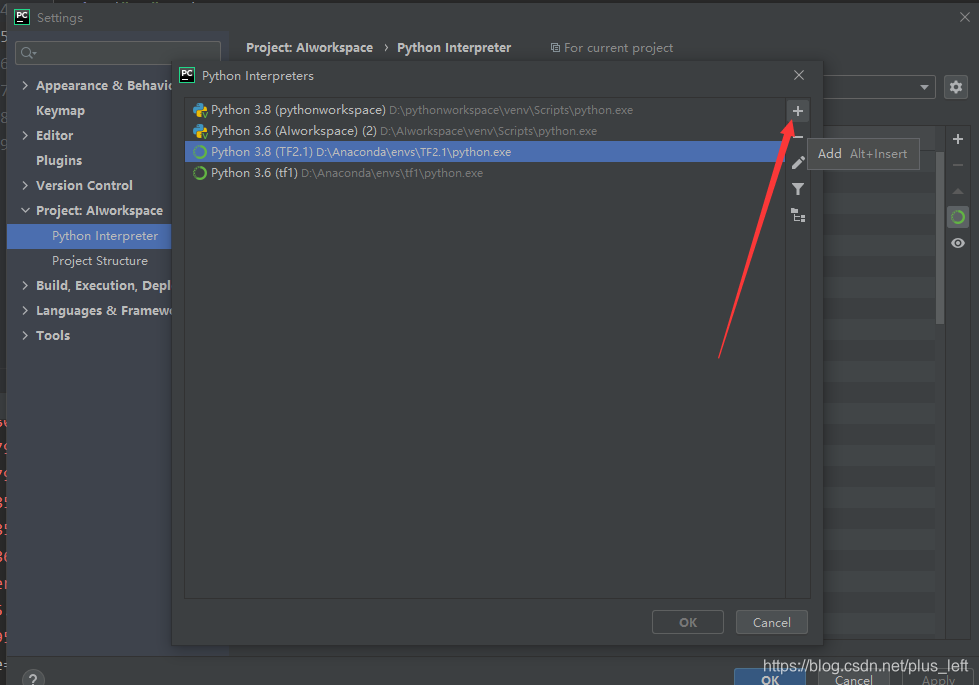
Task: Select Python 3.8 (TF2.1) interpreter row
Action: 485,152
